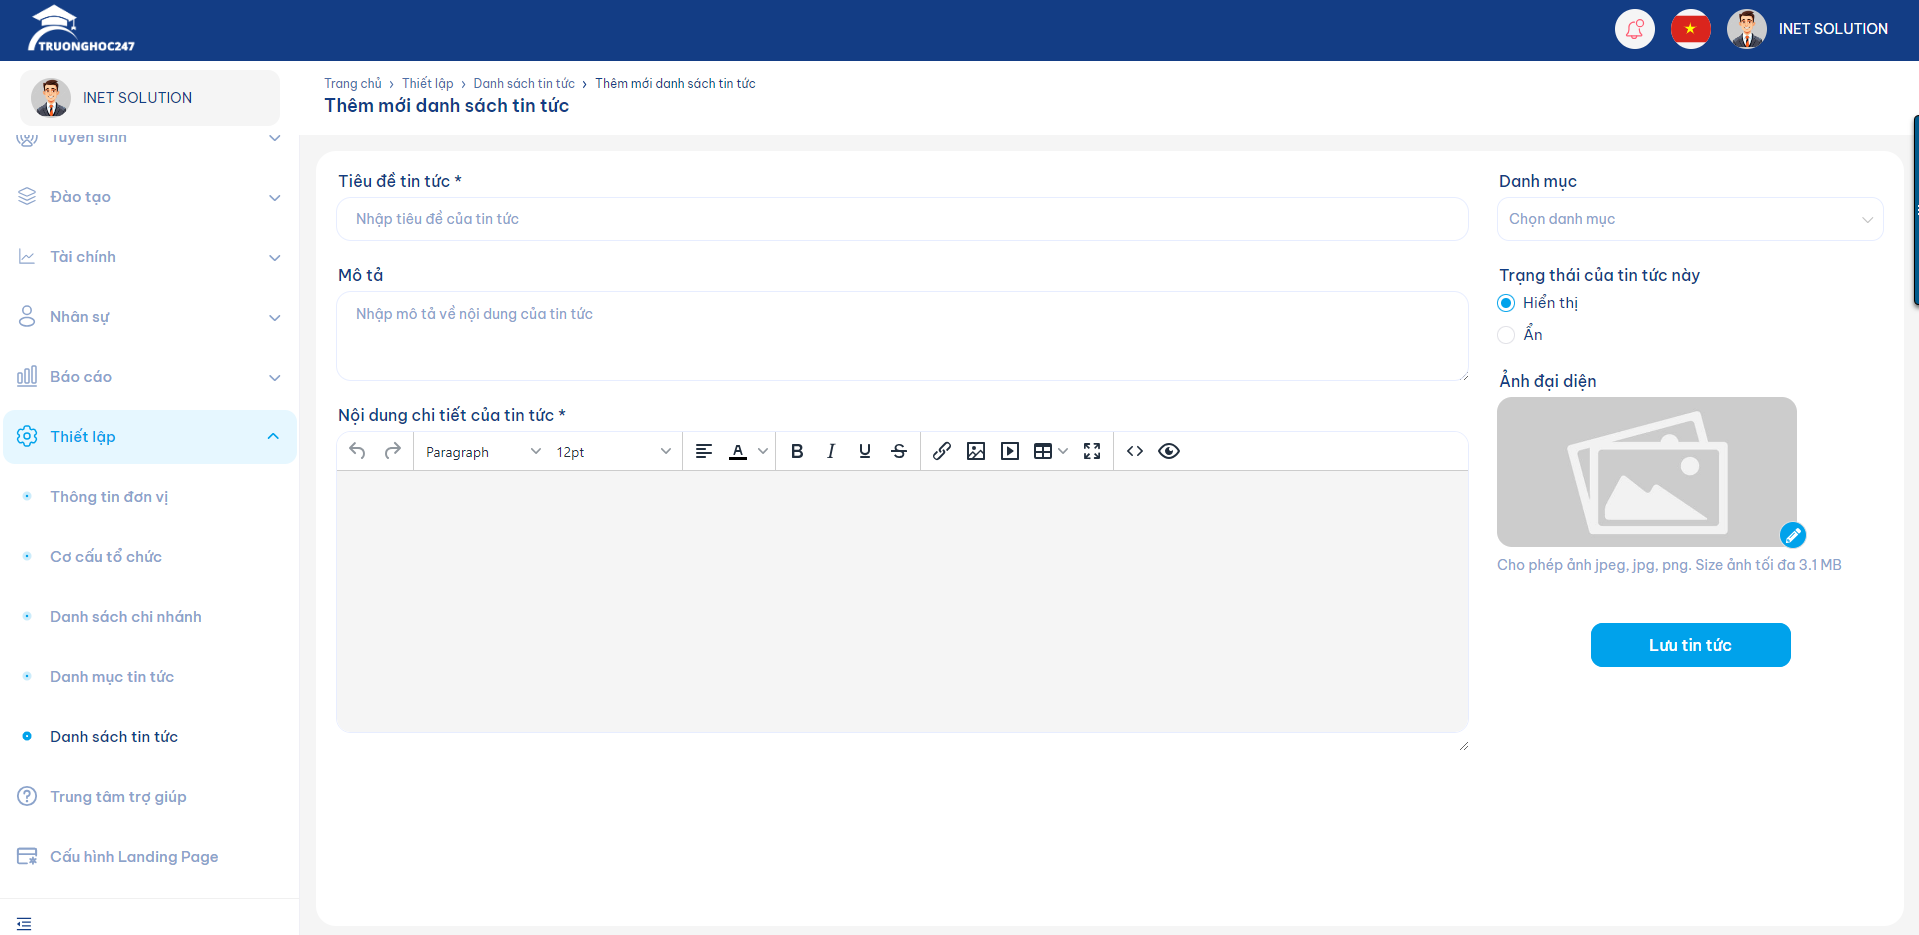Apply strikethrough formatting to text
1919x935 pixels.
[899, 451]
